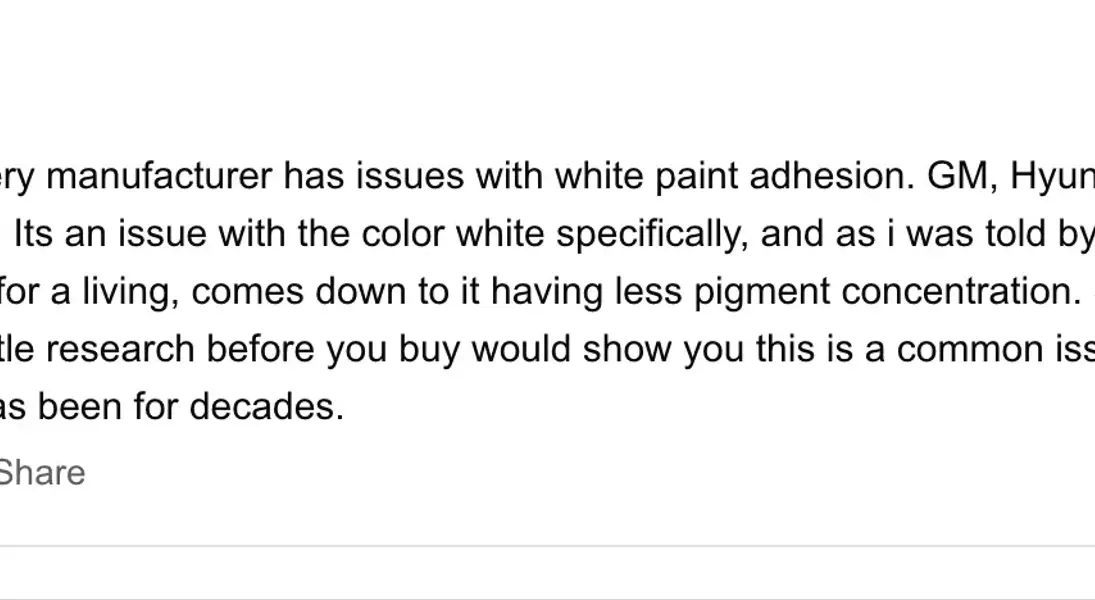Select the partially visible word 'Hyun'

point(1052,177)
